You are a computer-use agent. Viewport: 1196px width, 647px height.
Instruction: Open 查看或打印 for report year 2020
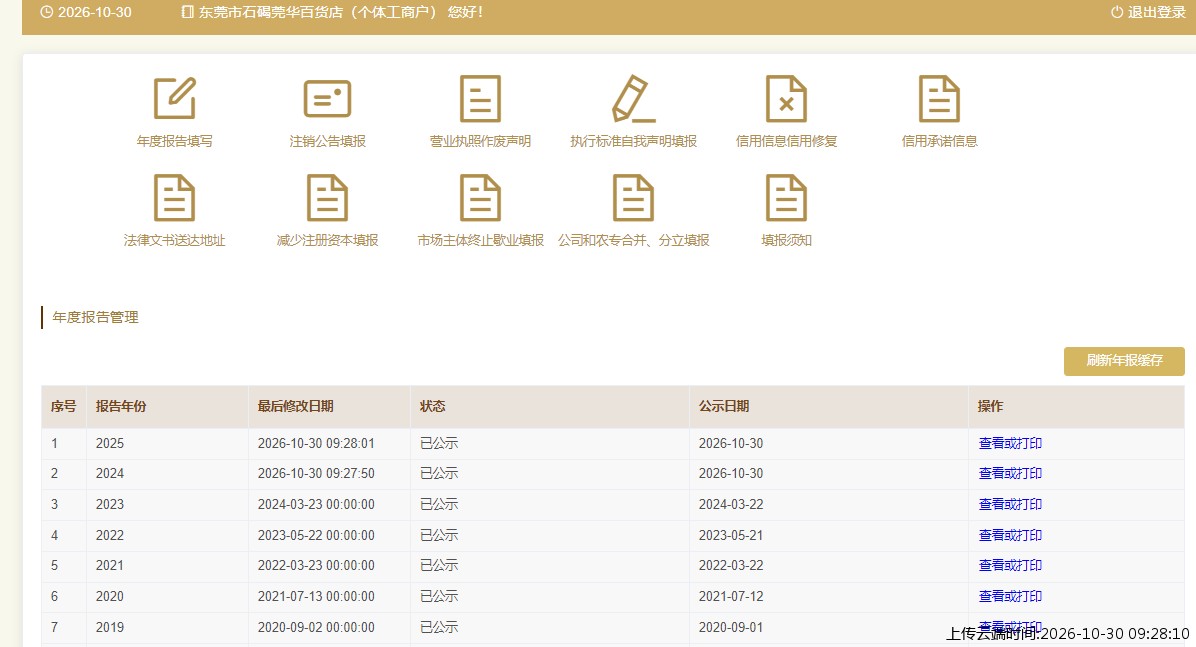(x=1010, y=597)
